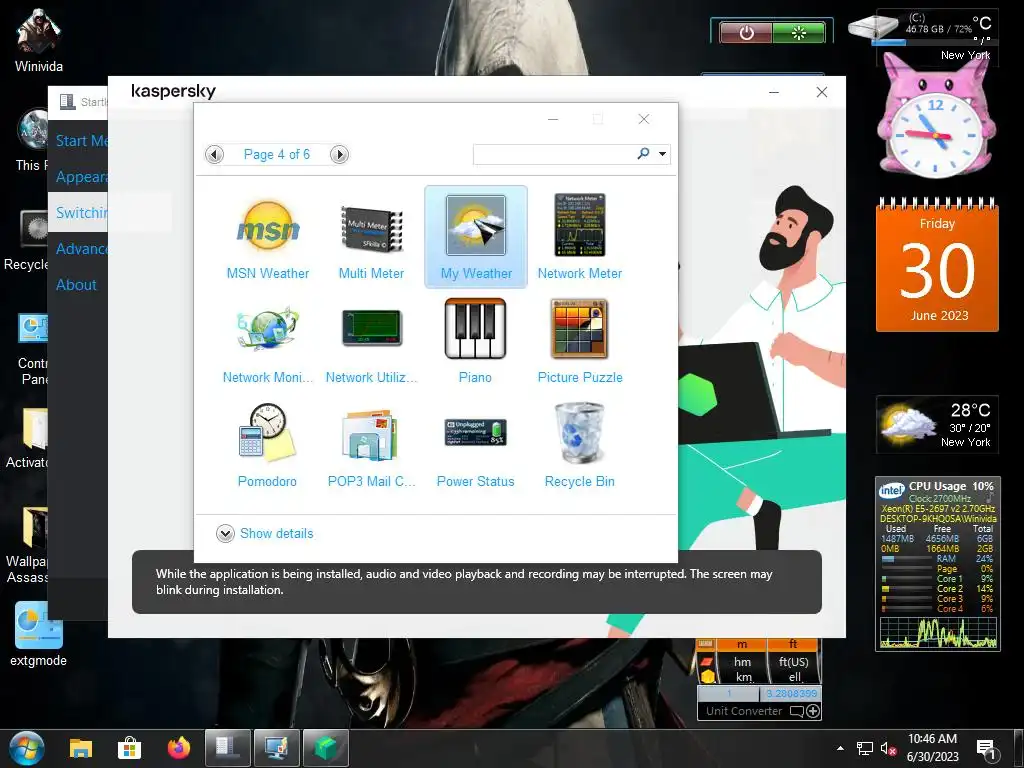Image resolution: width=1024 pixels, height=768 pixels.
Task: Select the ft(US) unit in converter
Action: (793, 662)
